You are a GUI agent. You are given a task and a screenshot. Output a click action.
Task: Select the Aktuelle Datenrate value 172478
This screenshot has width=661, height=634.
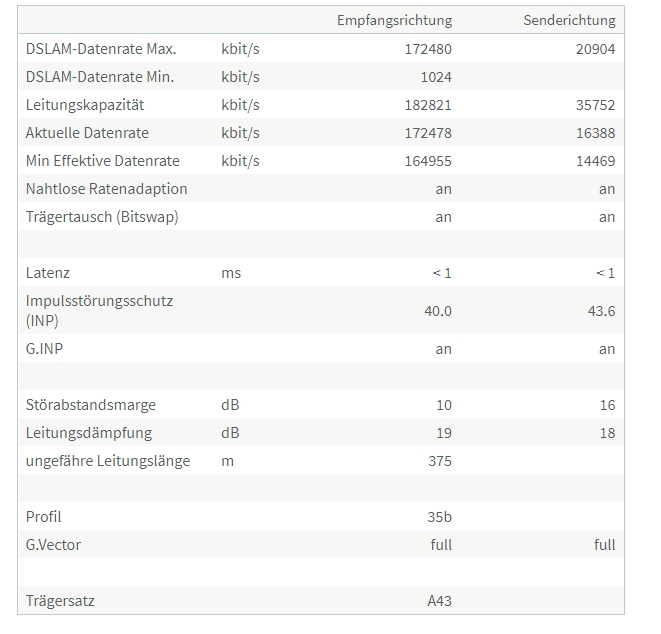tap(428, 133)
